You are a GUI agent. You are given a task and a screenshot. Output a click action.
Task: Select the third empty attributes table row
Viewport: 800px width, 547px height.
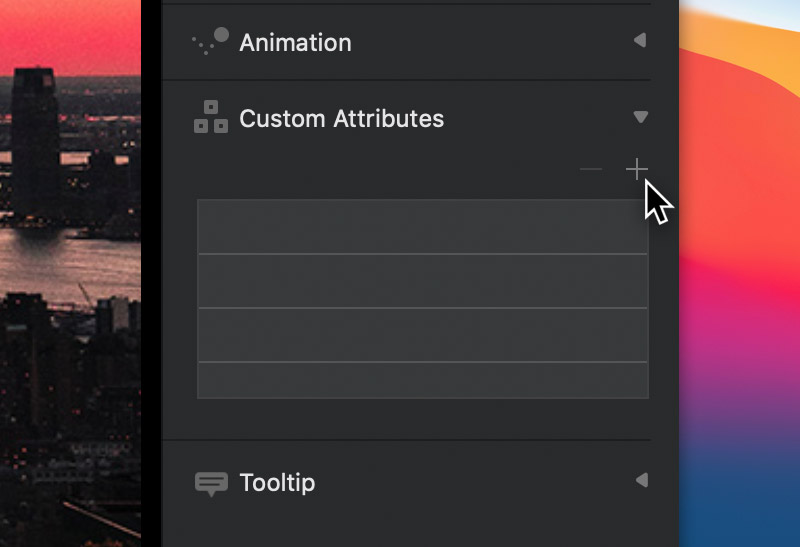[422, 335]
